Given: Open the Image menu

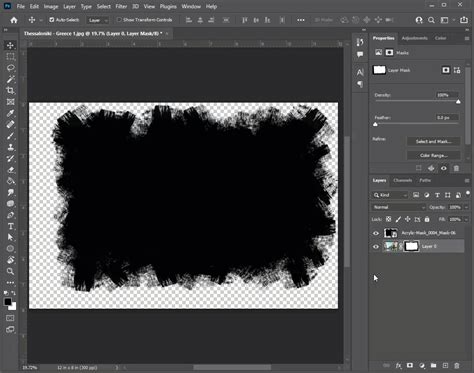Looking at the screenshot, I should point(51,6).
